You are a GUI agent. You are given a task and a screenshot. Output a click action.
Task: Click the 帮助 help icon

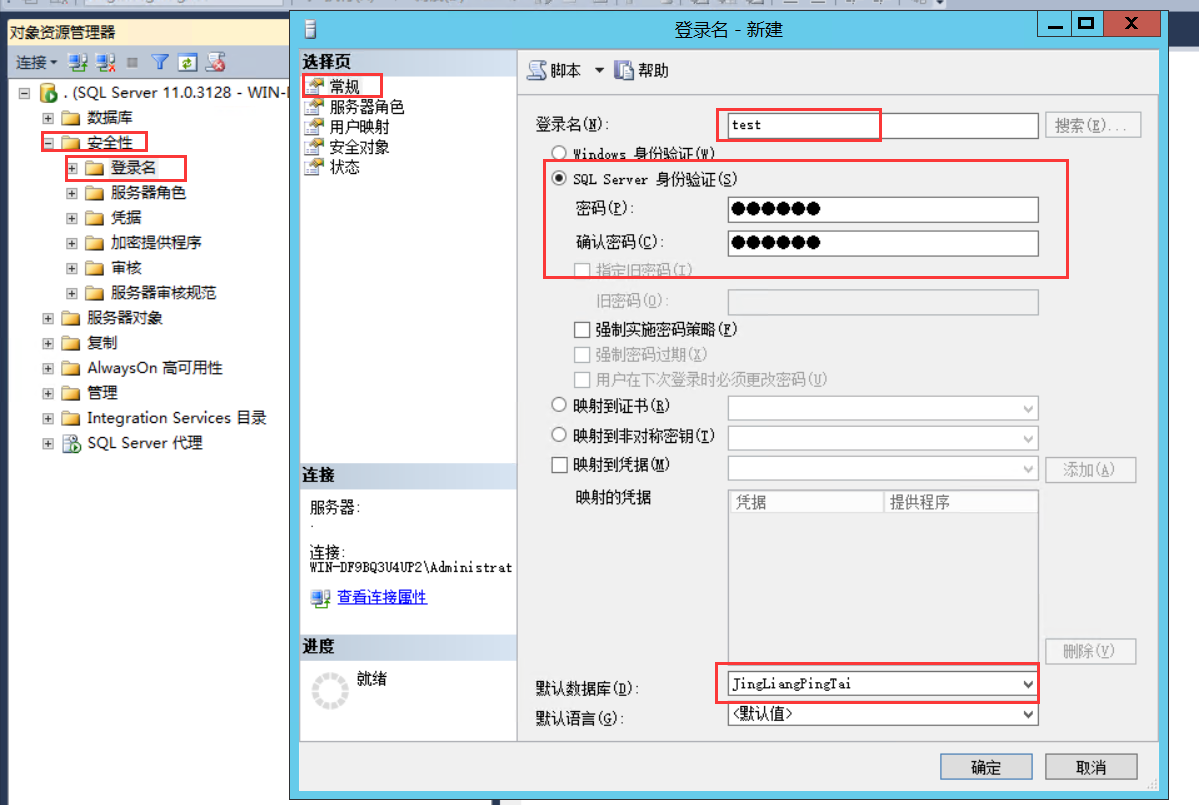point(624,70)
